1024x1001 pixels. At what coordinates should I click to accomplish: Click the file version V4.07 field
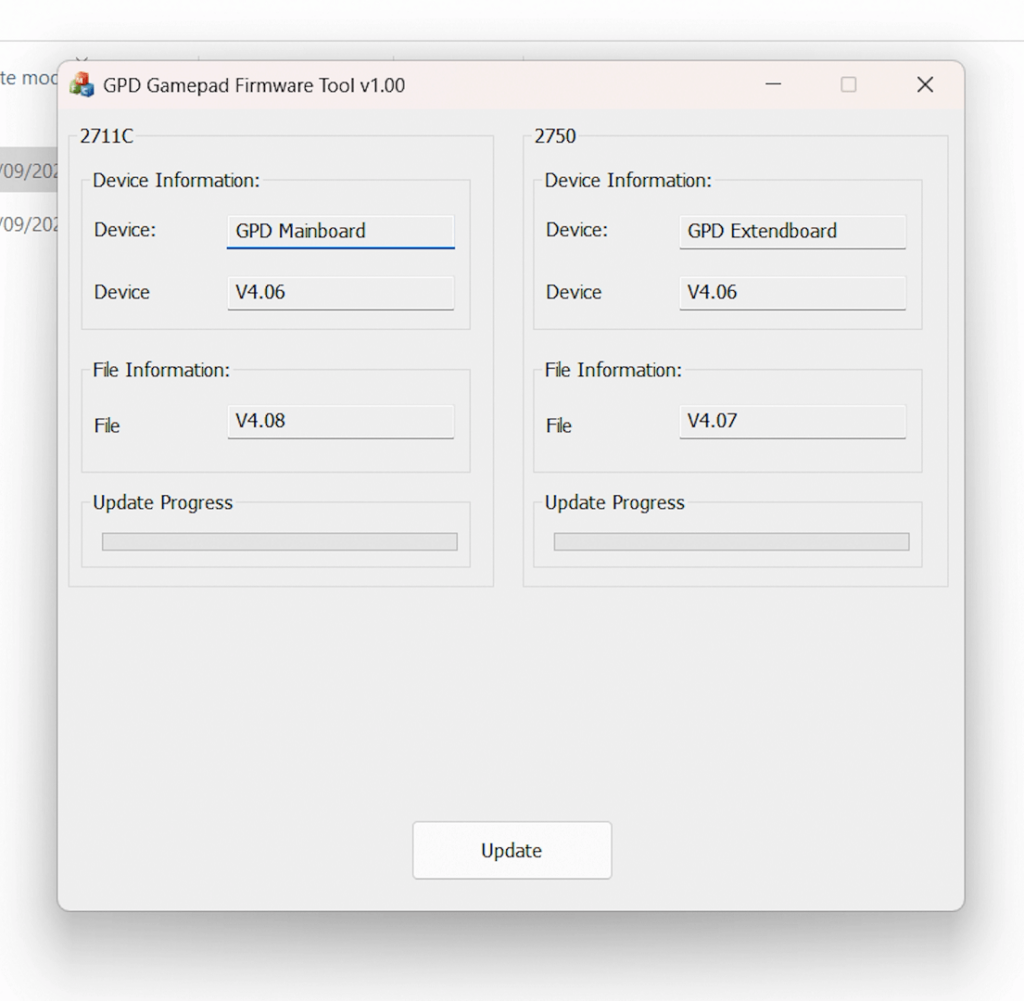coord(792,421)
